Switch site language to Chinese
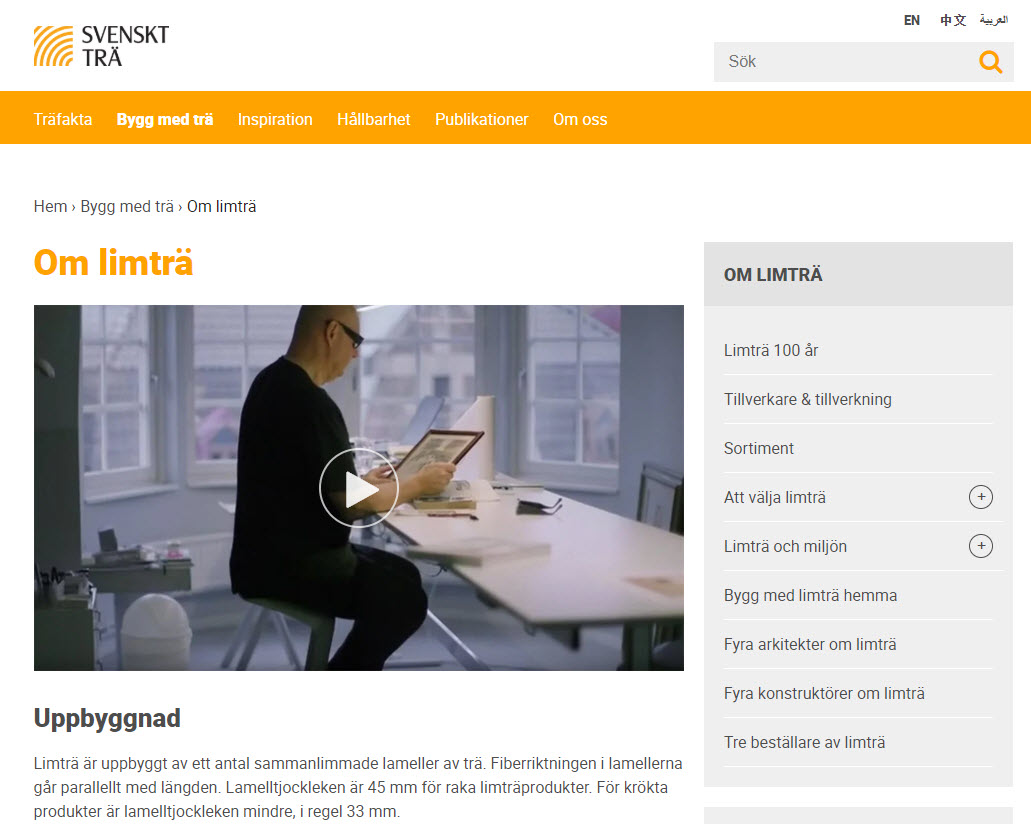The height and width of the screenshot is (824, 1031). (x=953, y=20)
